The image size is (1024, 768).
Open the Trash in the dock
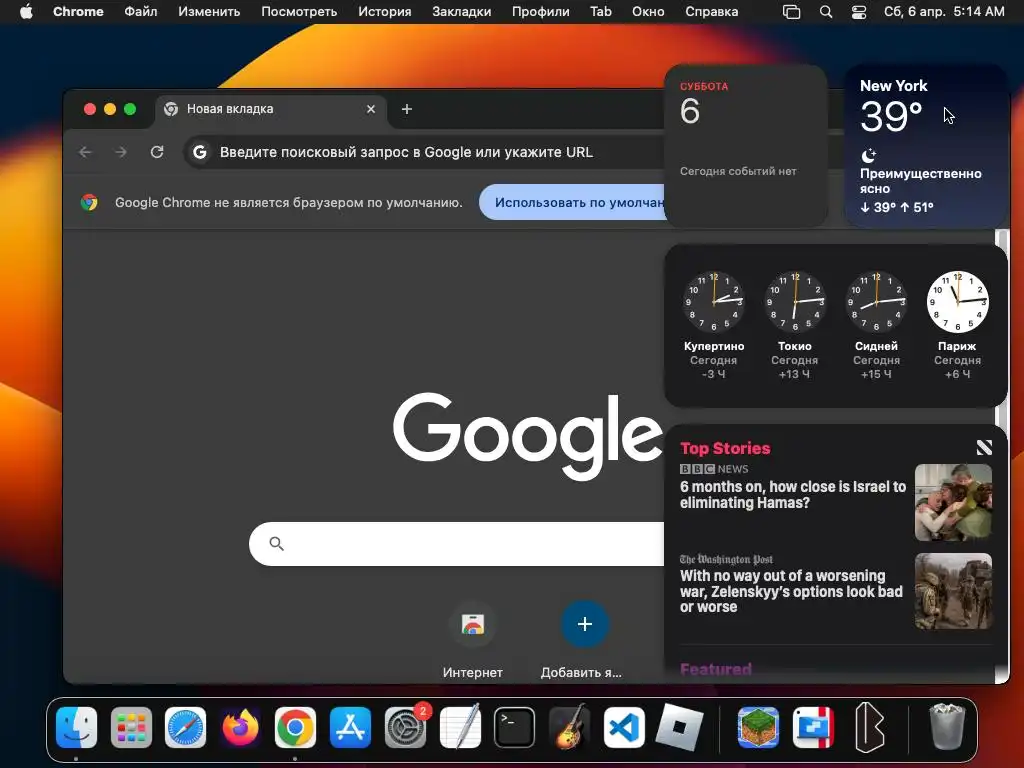[946, 727]
